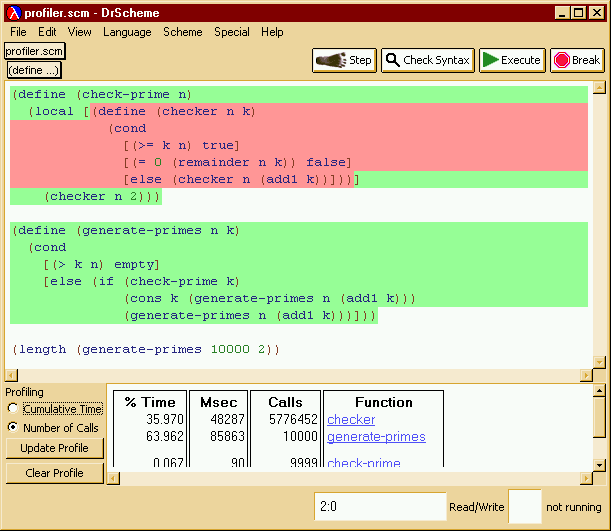Viewport: 611px width, 531px height.
Task: Open the File menu
Action: pyautogui.click(x=18, y=32)
